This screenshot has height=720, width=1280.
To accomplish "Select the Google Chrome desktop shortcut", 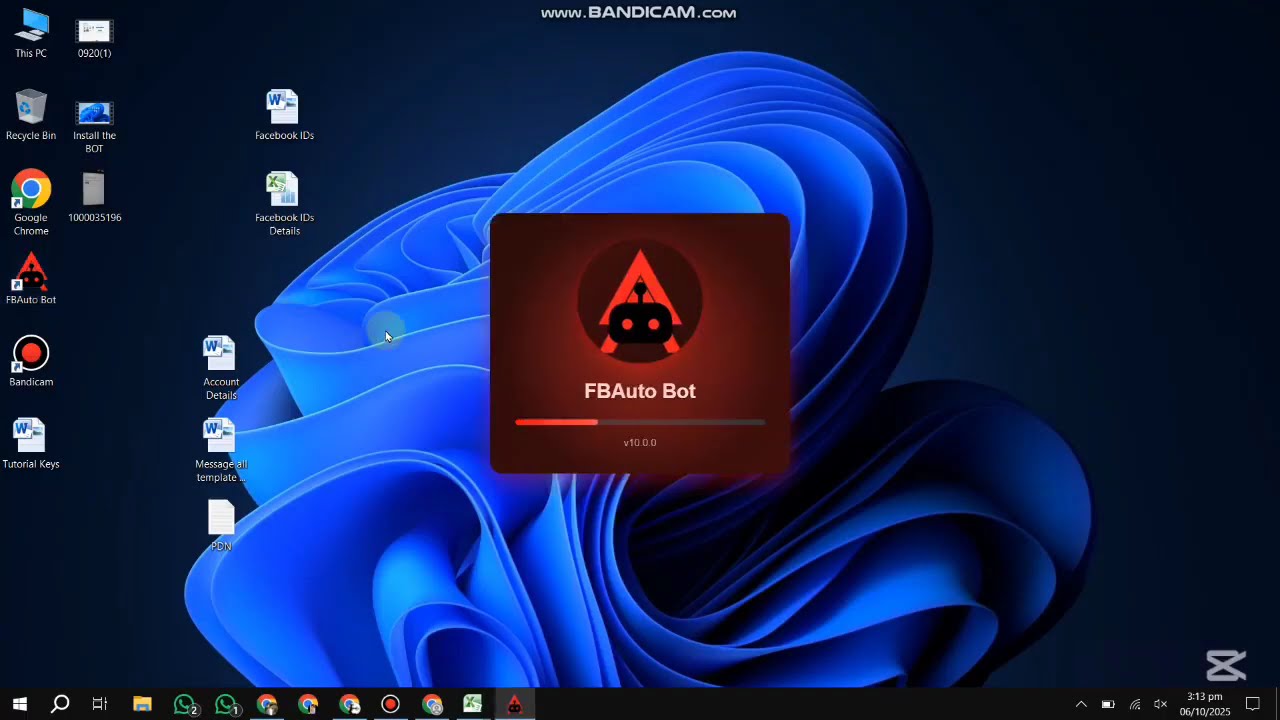I will [31, 203].
